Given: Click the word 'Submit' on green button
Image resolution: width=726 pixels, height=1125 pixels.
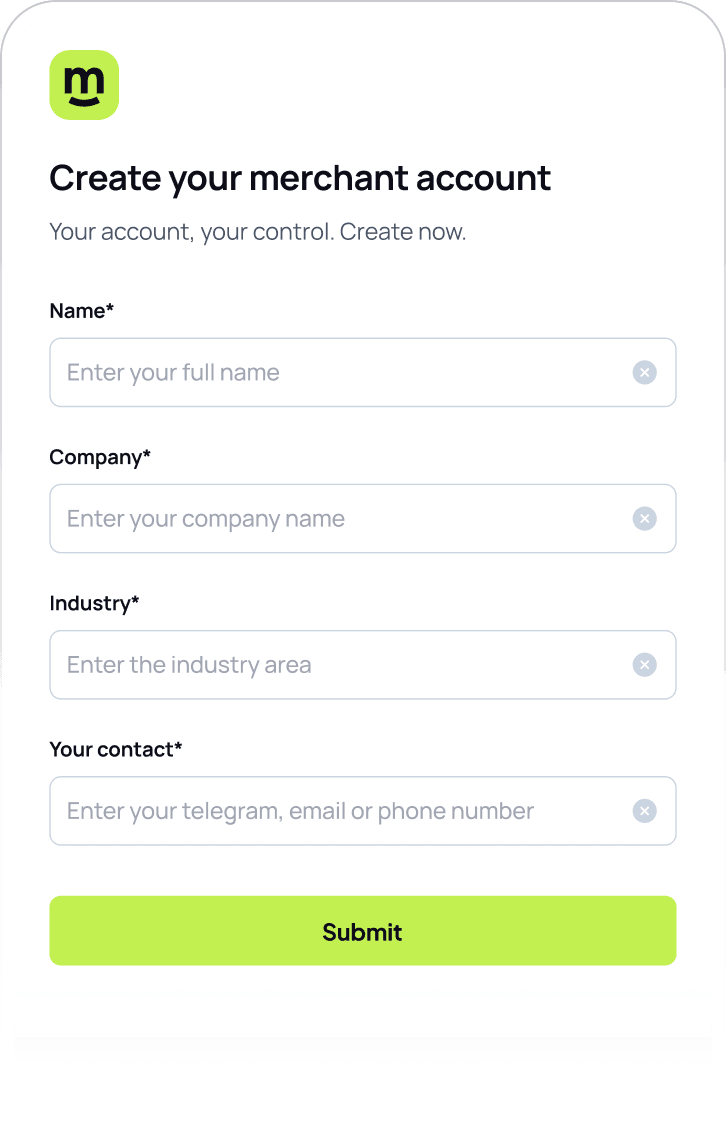Looking at the screenshot, I should tap(362, 932).
